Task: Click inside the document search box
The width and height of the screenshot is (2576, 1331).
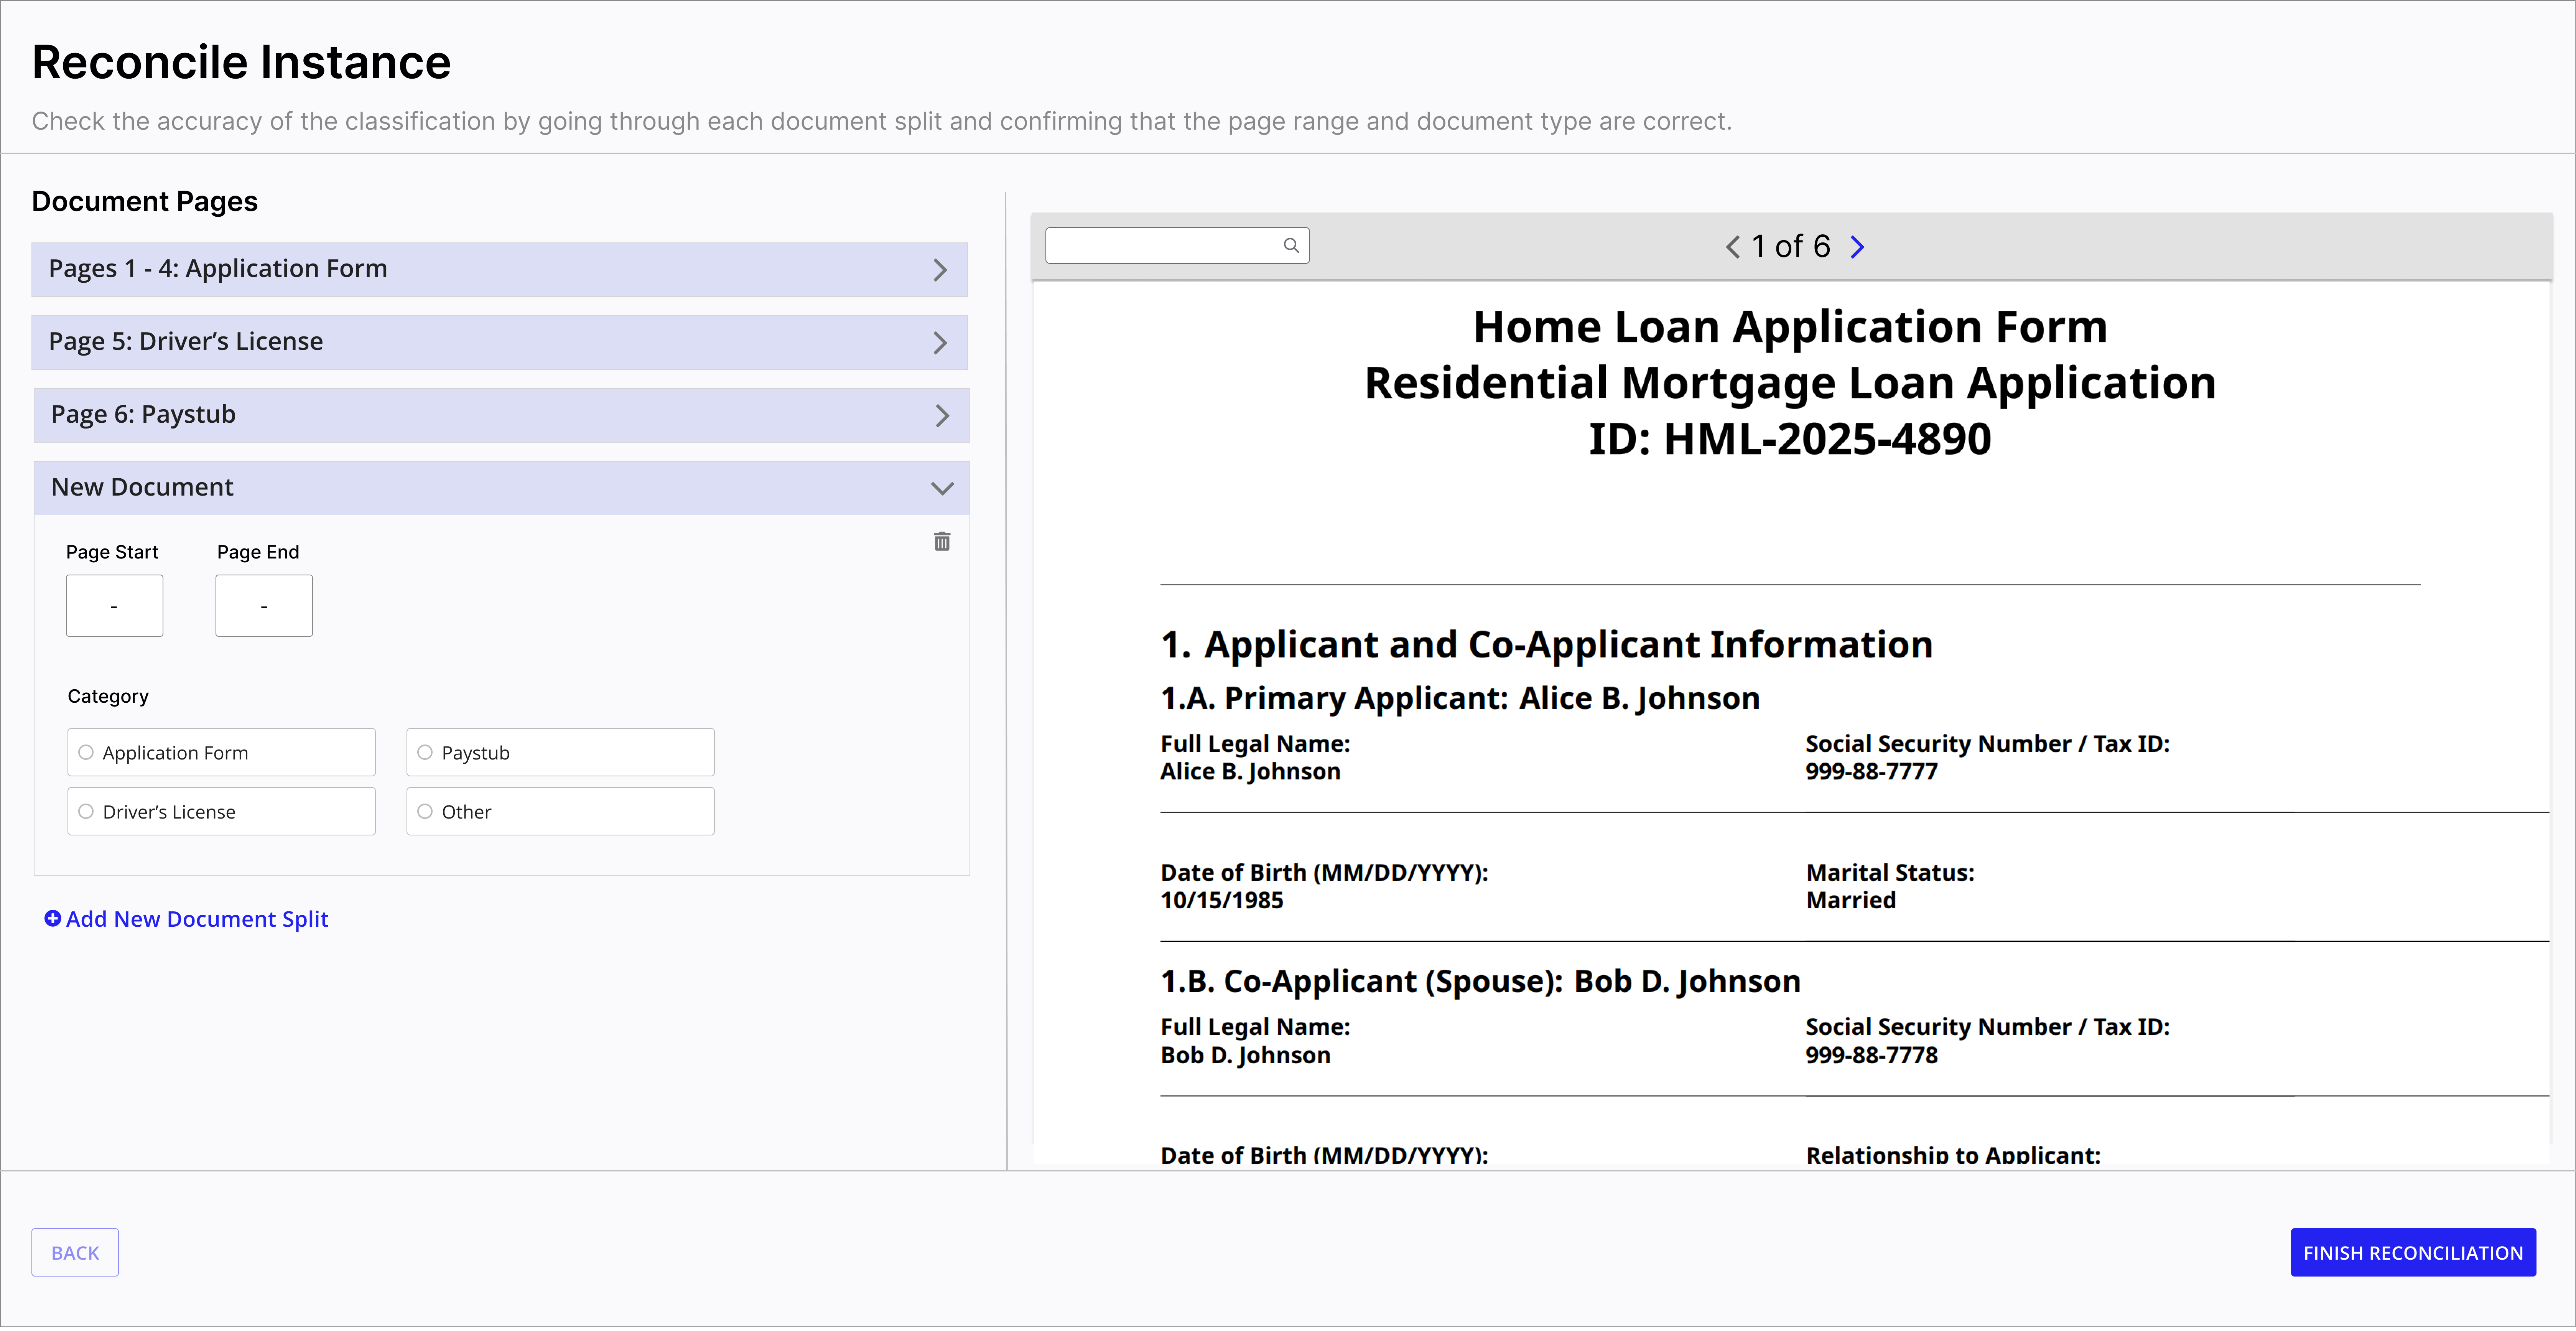Action: 1160,245
